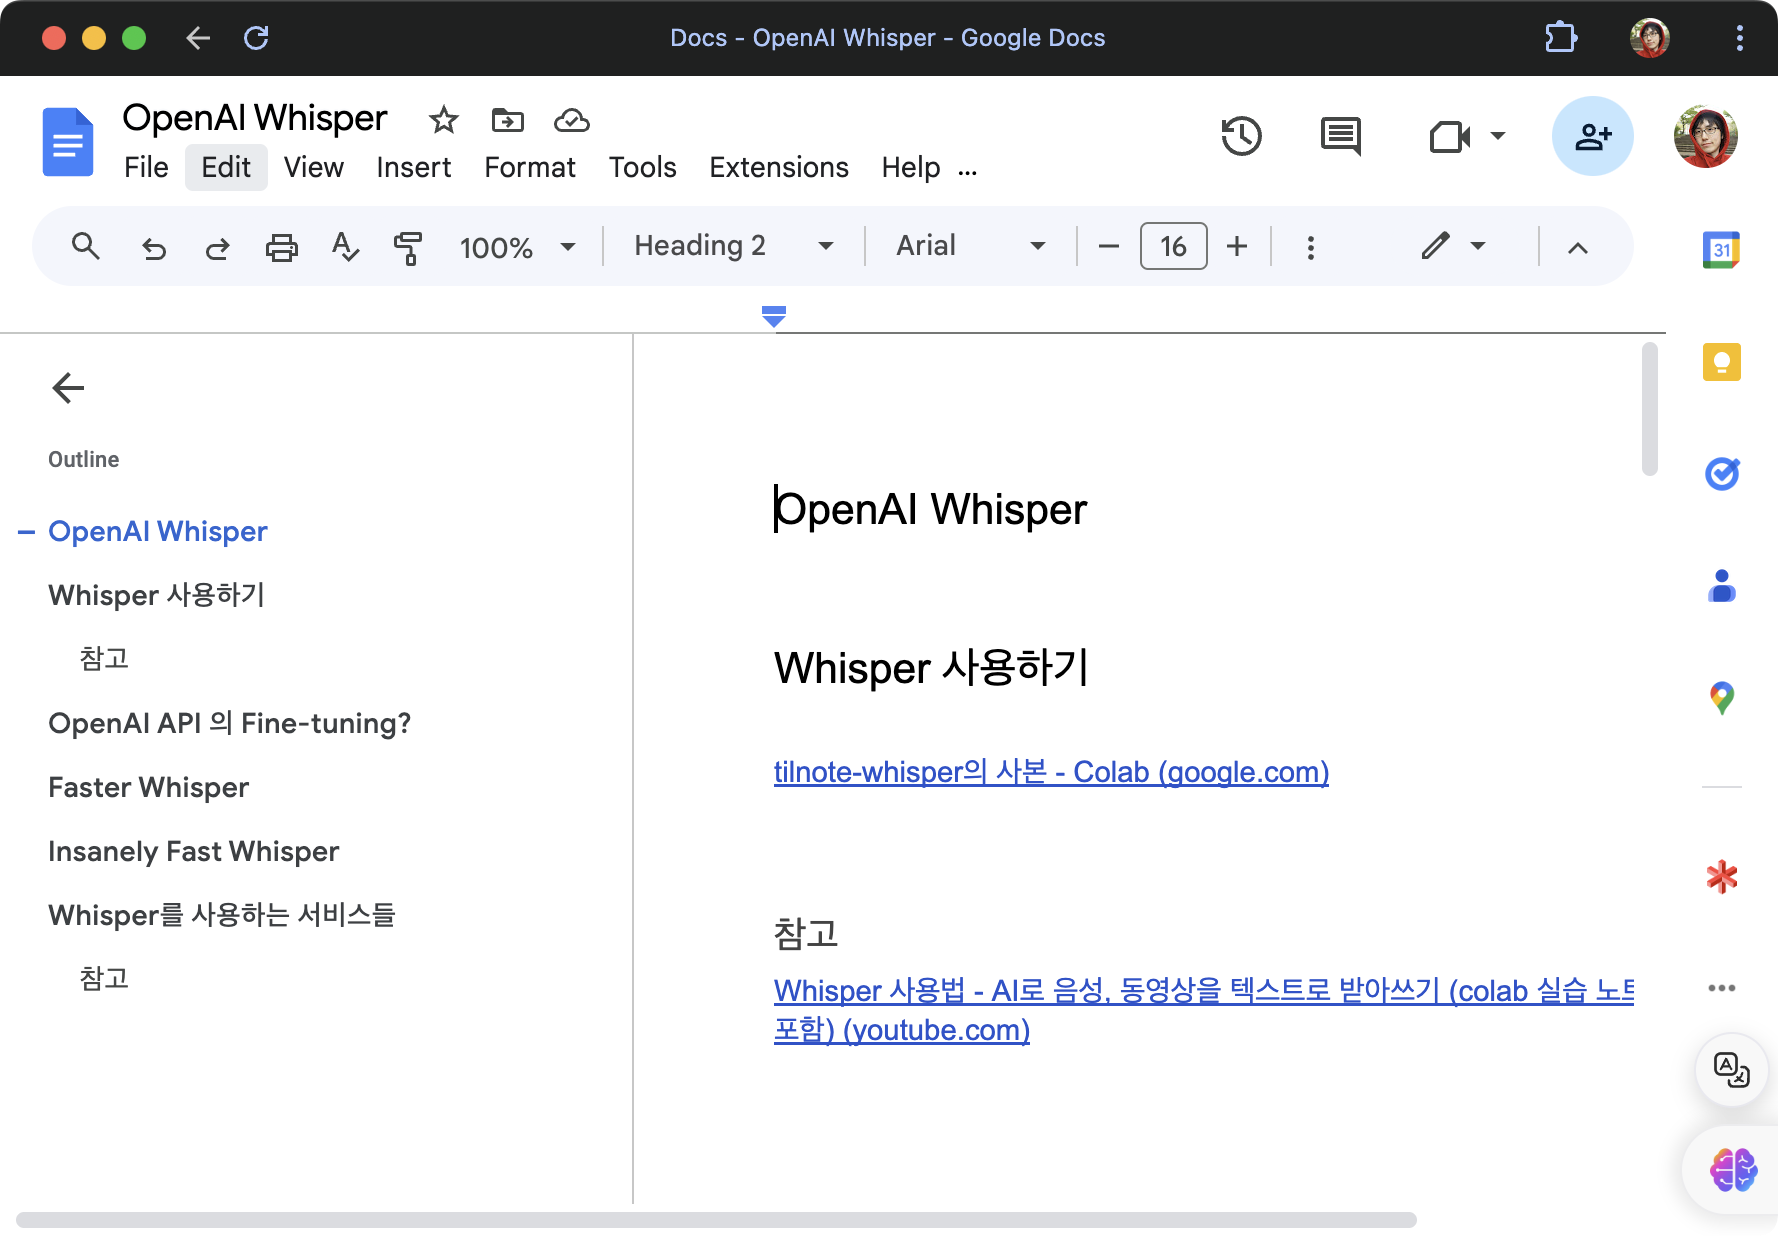
Task: Open the red asterisk add-on icon
Action: pyautogui.click(x=1721, y=877)
